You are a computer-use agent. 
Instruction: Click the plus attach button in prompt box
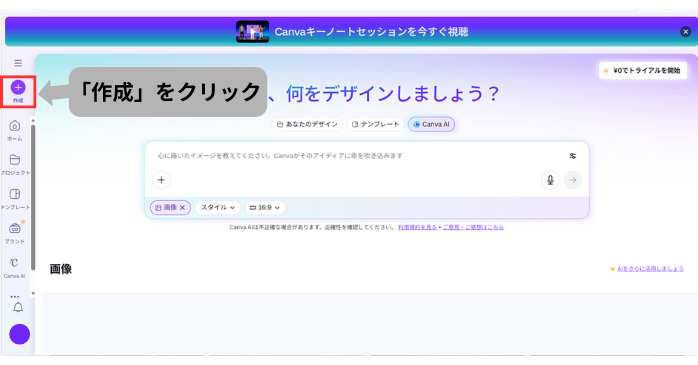click(x=161, y=180)
